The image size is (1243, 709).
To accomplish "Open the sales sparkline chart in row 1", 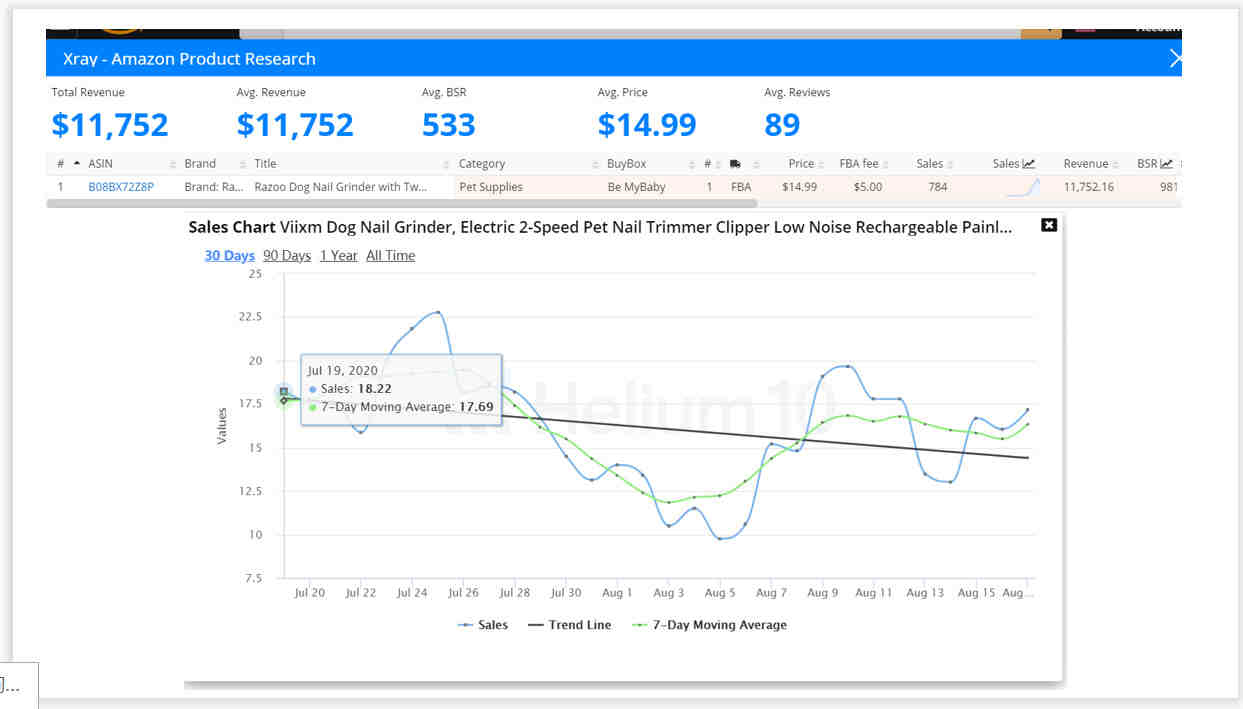I will (1023, 187).
